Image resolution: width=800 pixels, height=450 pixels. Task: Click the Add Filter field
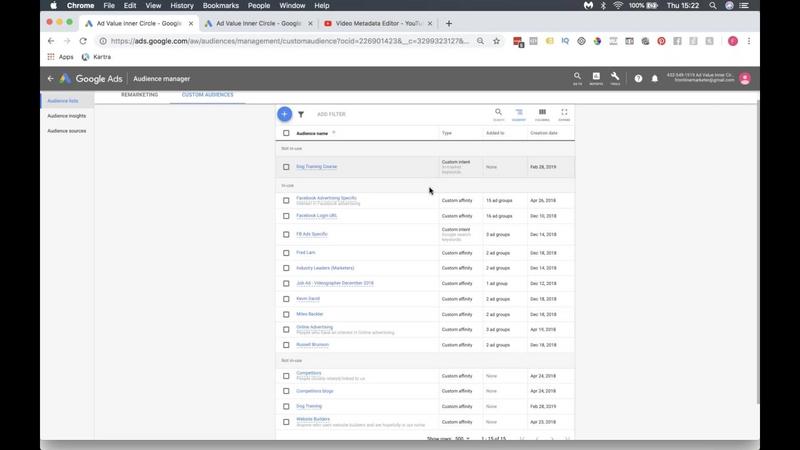(x=331, y=114)
